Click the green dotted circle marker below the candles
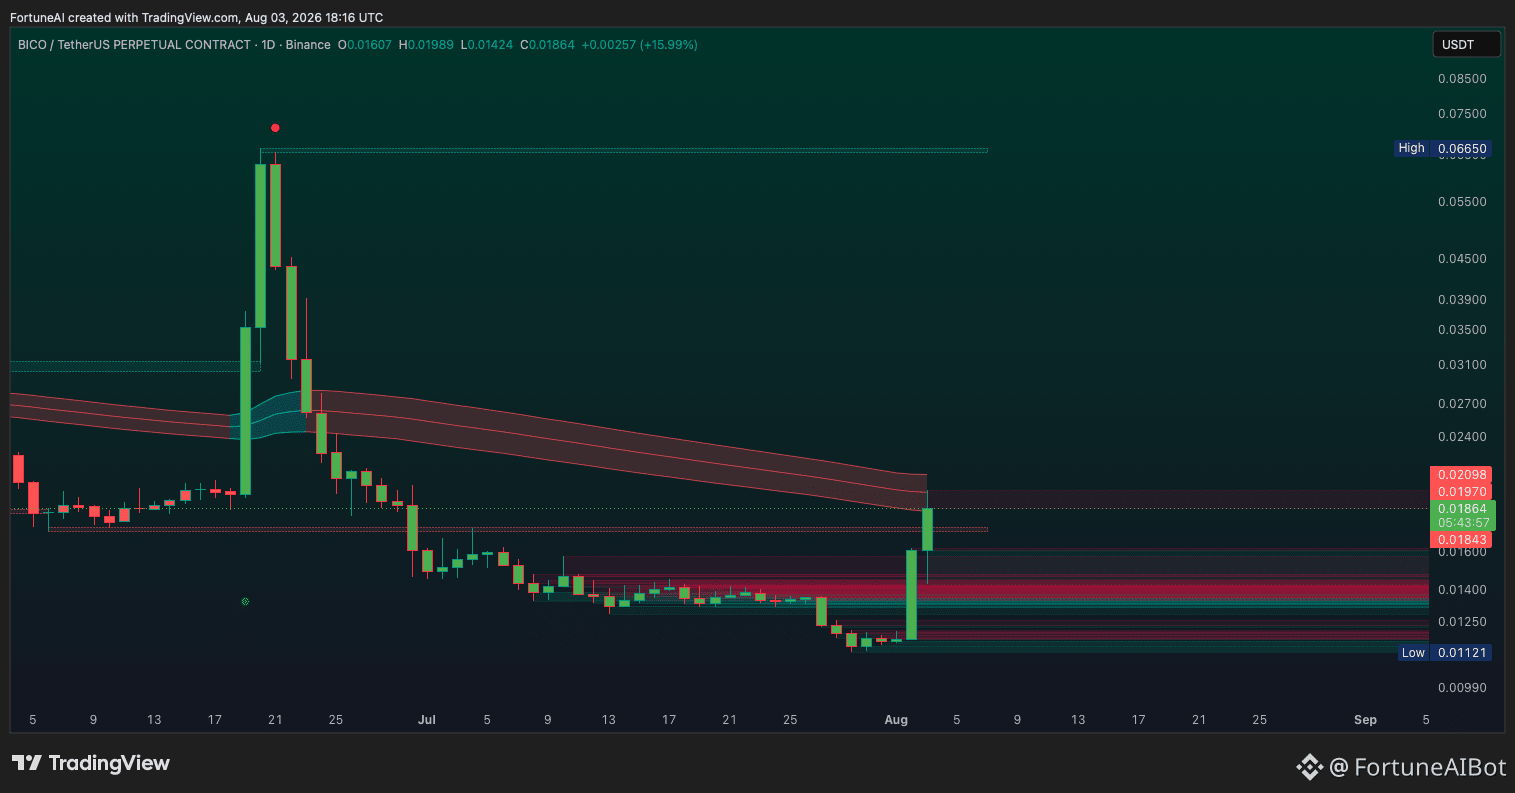 (245, 602)
